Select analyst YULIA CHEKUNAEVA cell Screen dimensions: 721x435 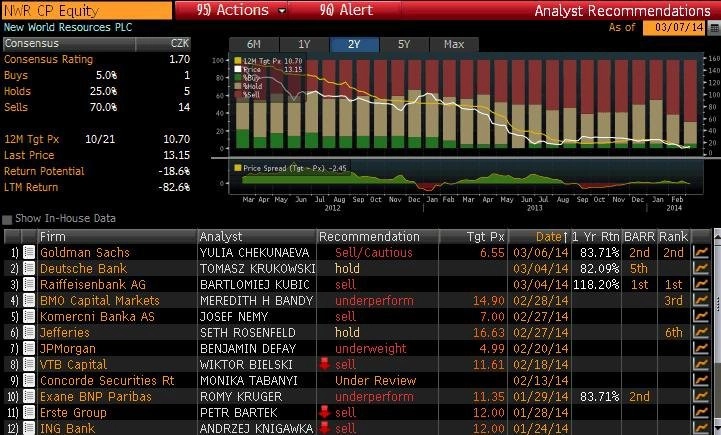click(255, 252)
